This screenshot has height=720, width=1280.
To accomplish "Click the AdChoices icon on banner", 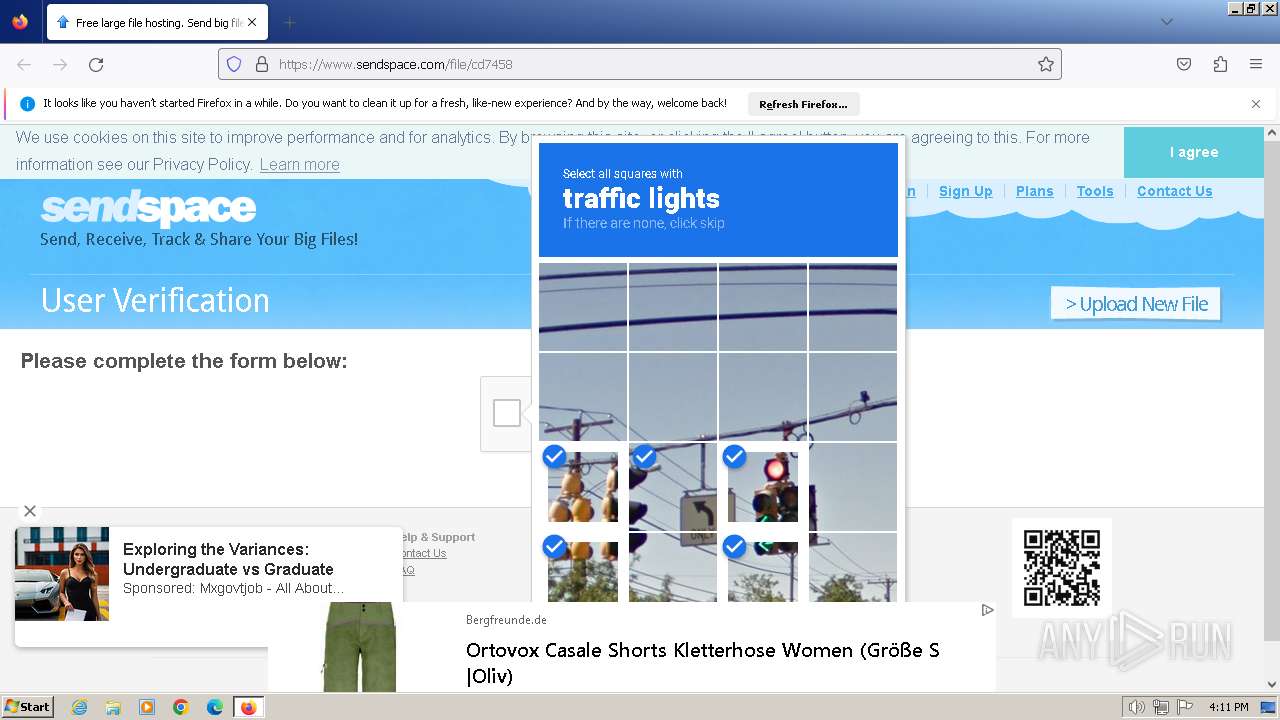I will (x=987, y=610).
